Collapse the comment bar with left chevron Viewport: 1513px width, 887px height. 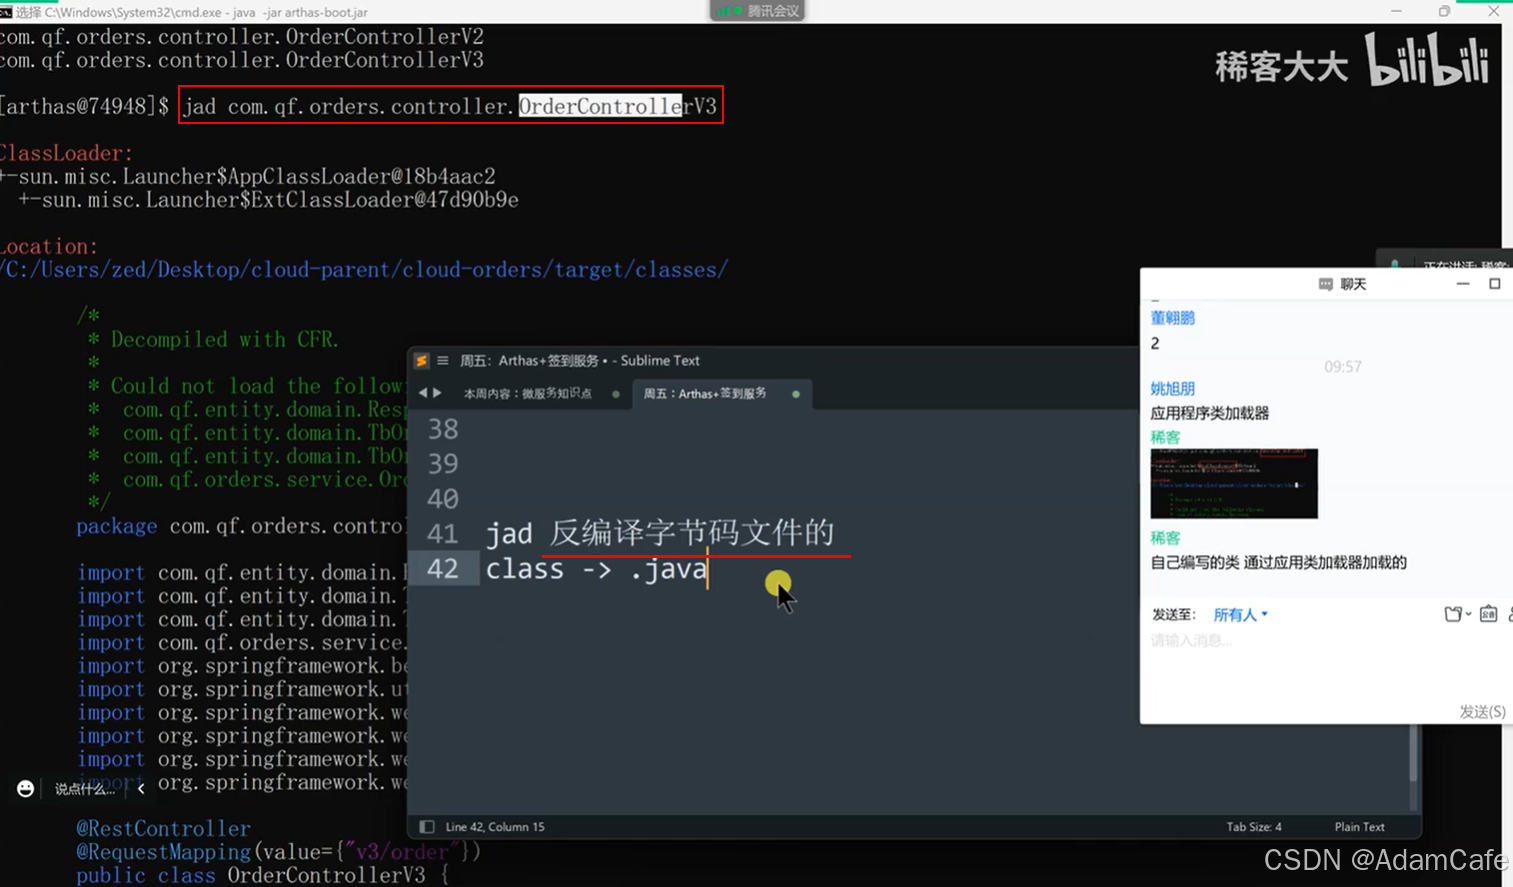pos(141,789)
